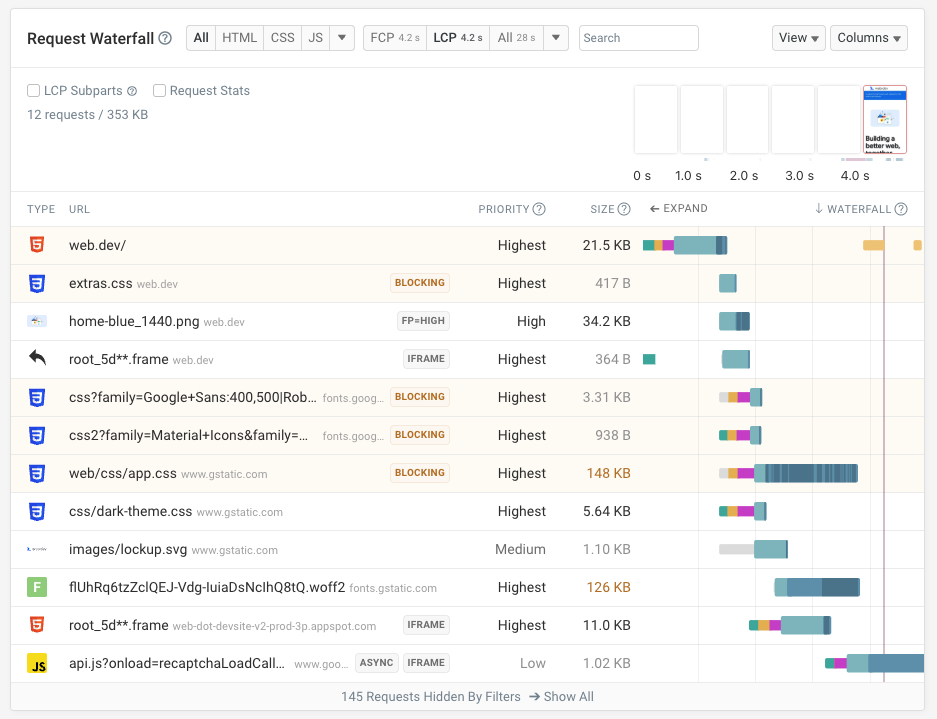Open the View dropdown menu
The image size is (937, 719).
click(798, 38)
